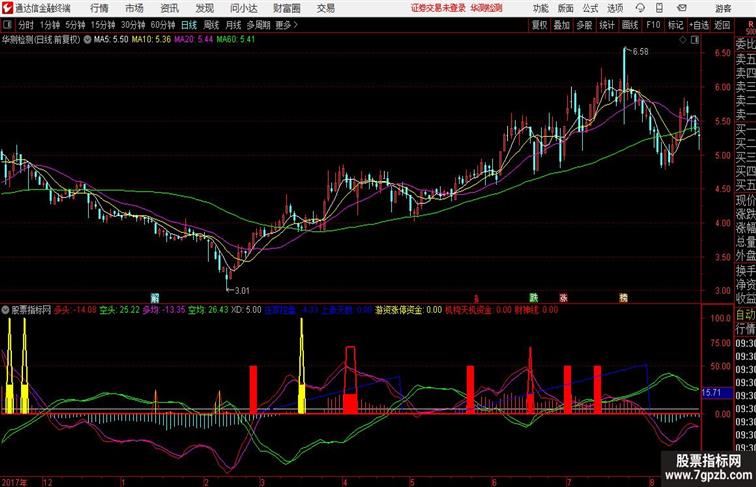The image size is (756, 487).
Task: Open dropdown arrow beside 股票指标网 indicator
Action: pyautogui.click(x=5, y=310)
